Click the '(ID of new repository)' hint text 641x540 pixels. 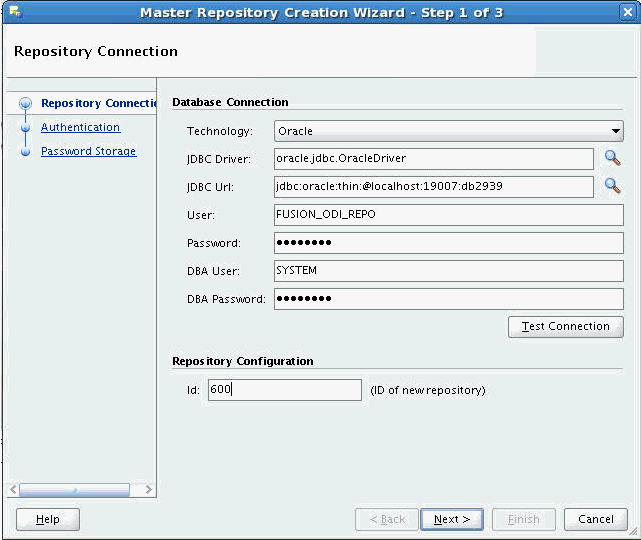click(428, 390)
